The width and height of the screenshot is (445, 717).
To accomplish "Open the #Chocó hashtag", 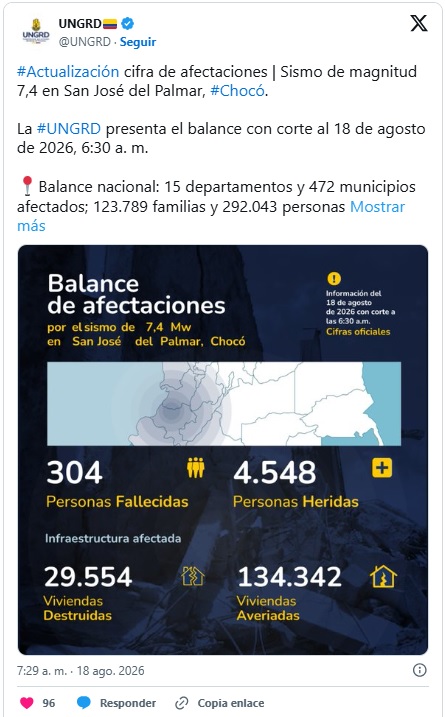I will point(237,91).
